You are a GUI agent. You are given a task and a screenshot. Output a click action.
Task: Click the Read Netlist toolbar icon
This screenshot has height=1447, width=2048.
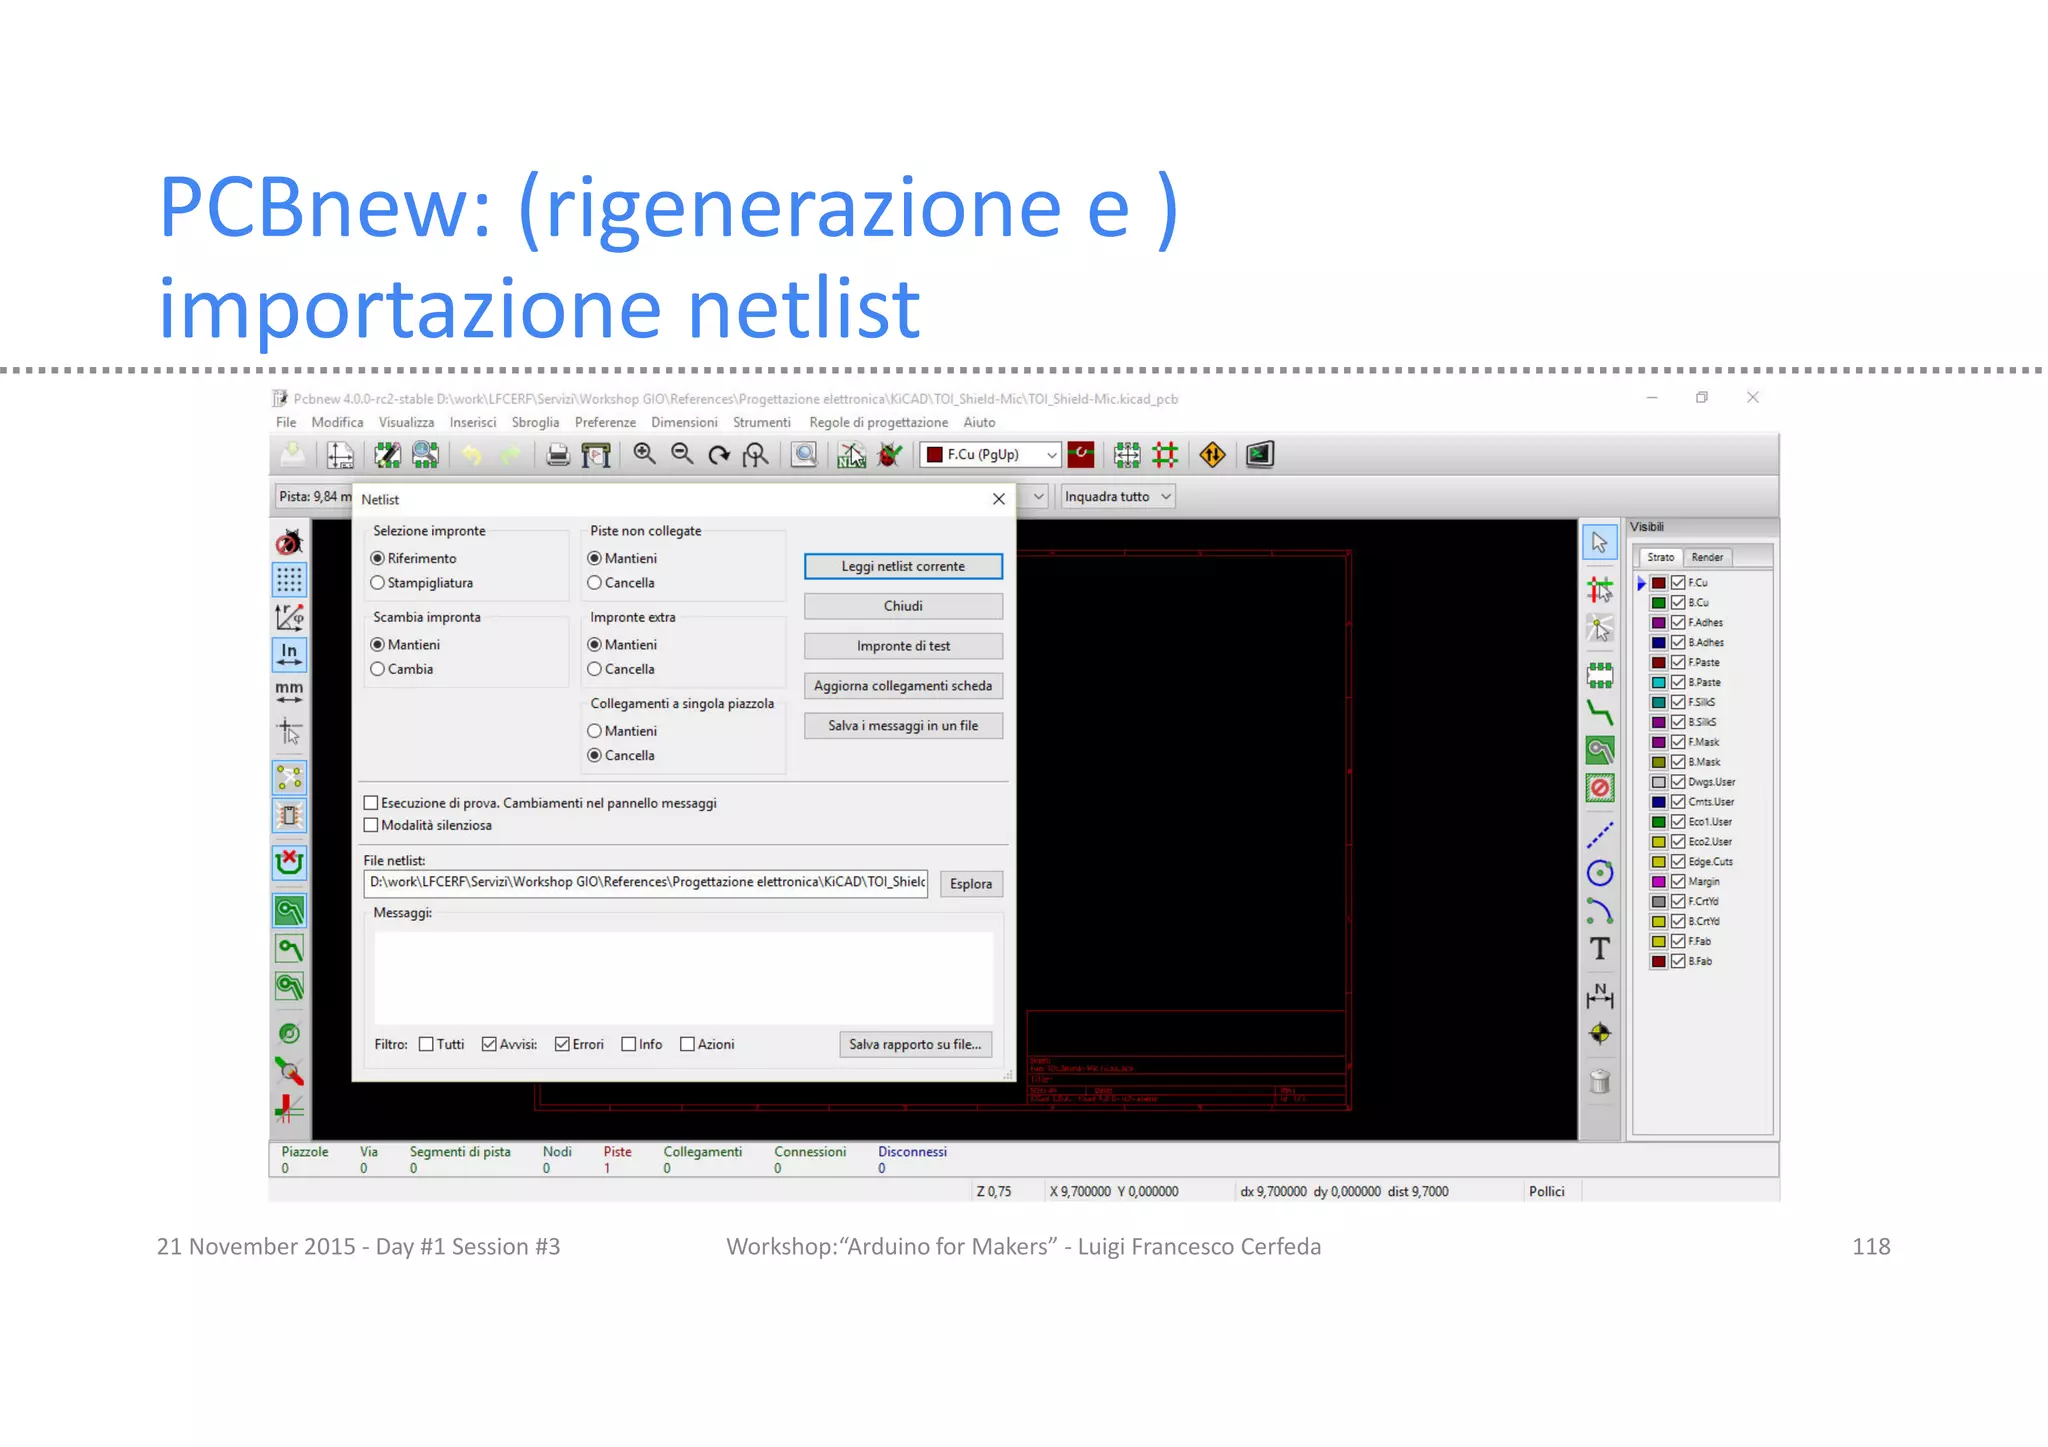851,455
